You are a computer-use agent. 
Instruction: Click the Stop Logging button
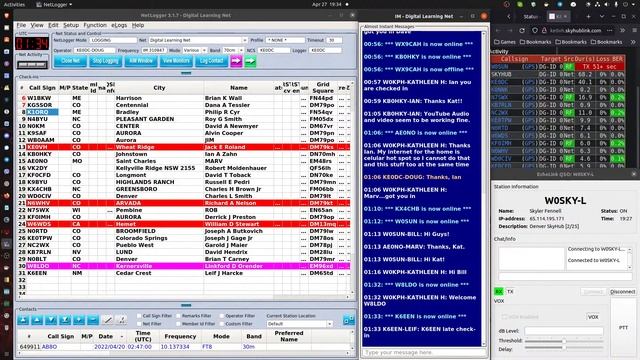[x=105, y=61]
